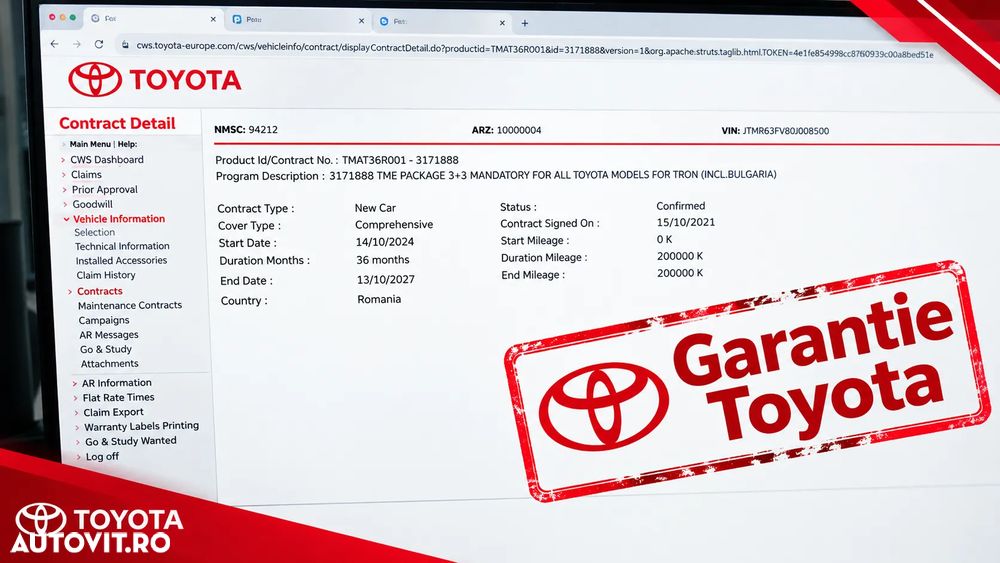Expand the Claim Export chevron
Viewport: 1000px width, 563px height.
pyautogui.click(x=77, y=413)
